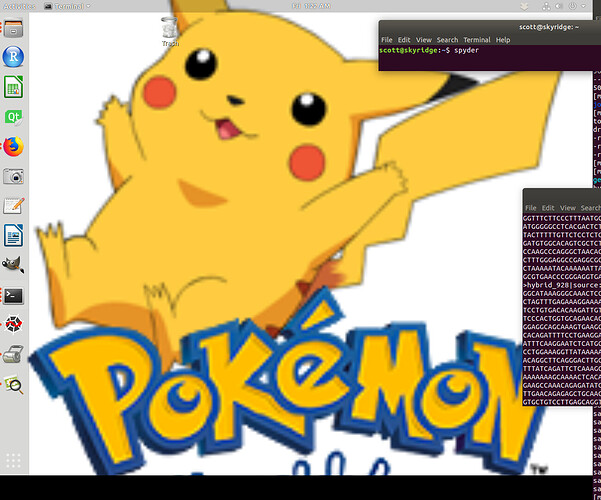
Task: Open Help menu in scott@skyridge terminal
Action: [x=503, y=40]
